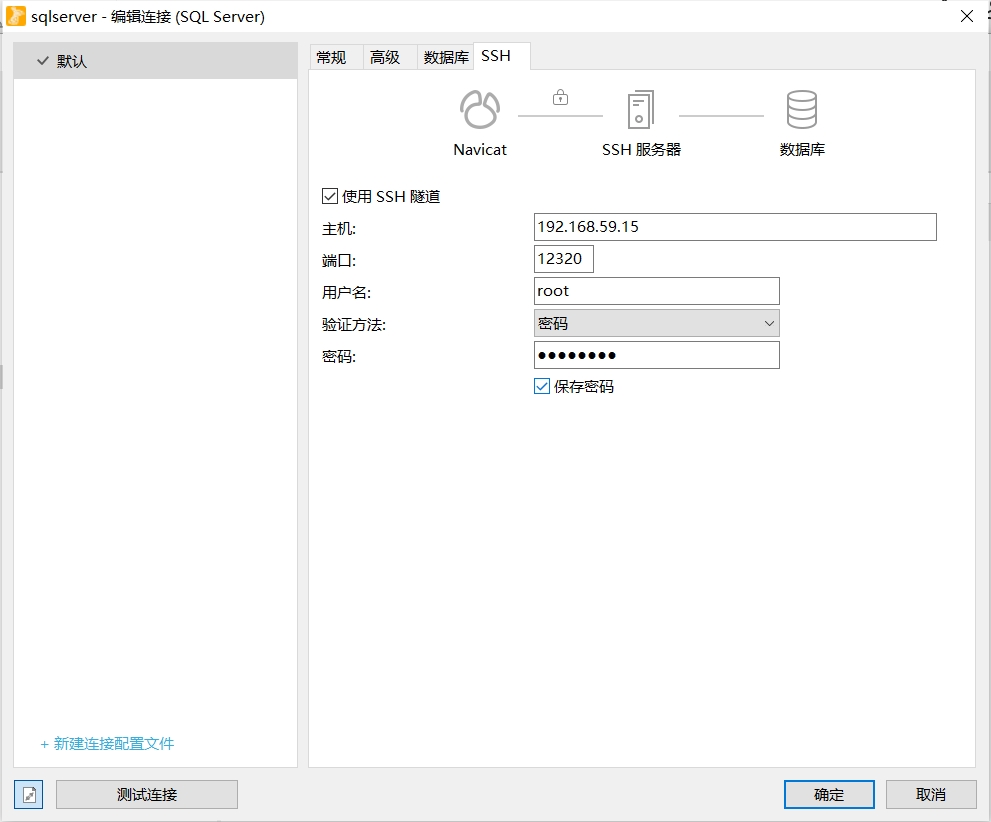Click the 用户名 input field
991x822 pixels.
tap(657, 291)
